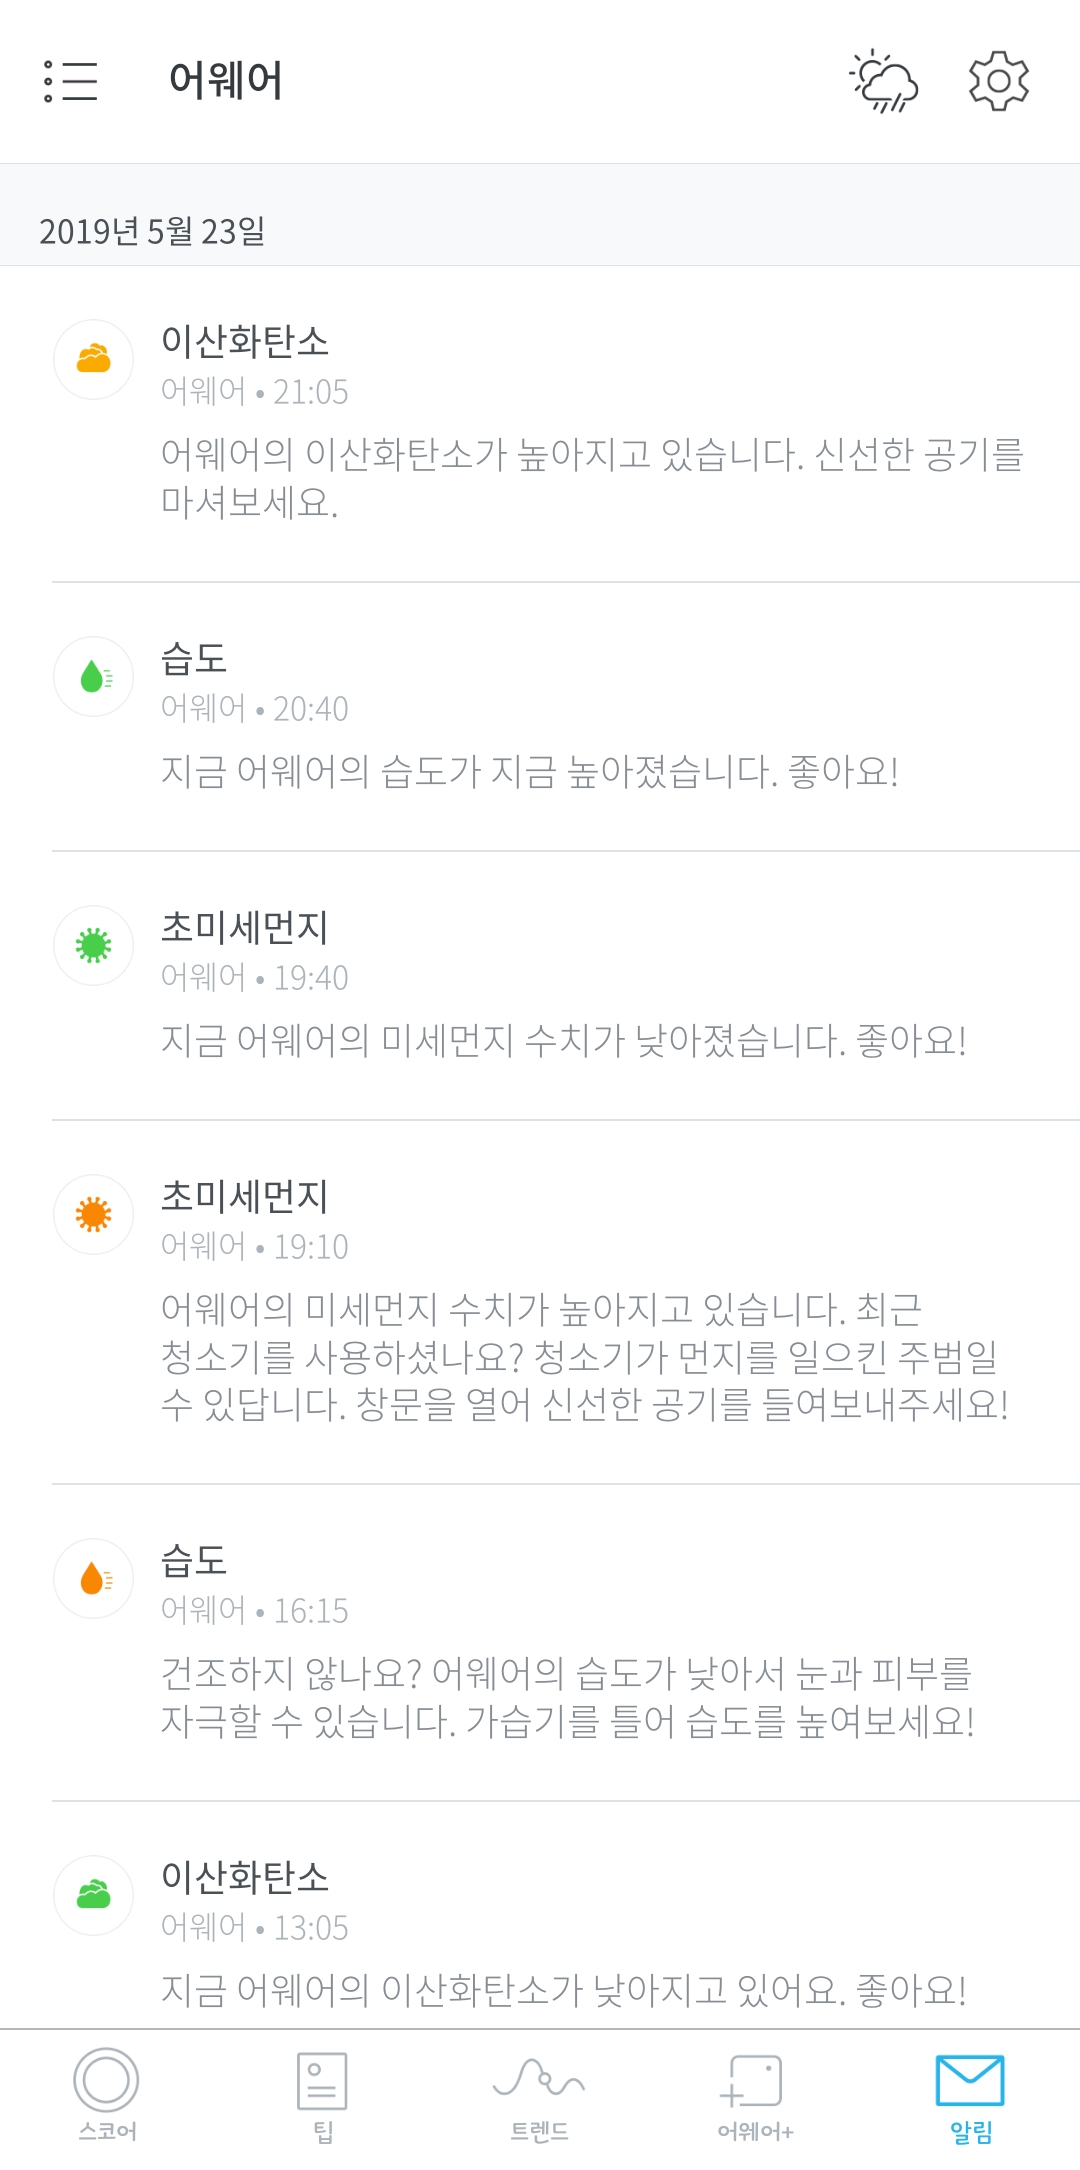Open the weather forecast icon
The image size is (1080, 2170).
pos(883,81)
